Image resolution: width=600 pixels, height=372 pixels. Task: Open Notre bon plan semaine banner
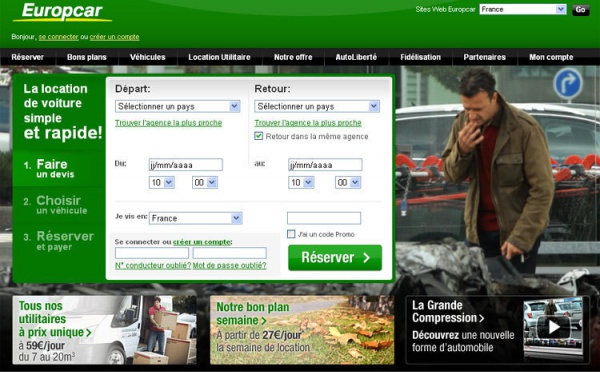tap(302, 330)
